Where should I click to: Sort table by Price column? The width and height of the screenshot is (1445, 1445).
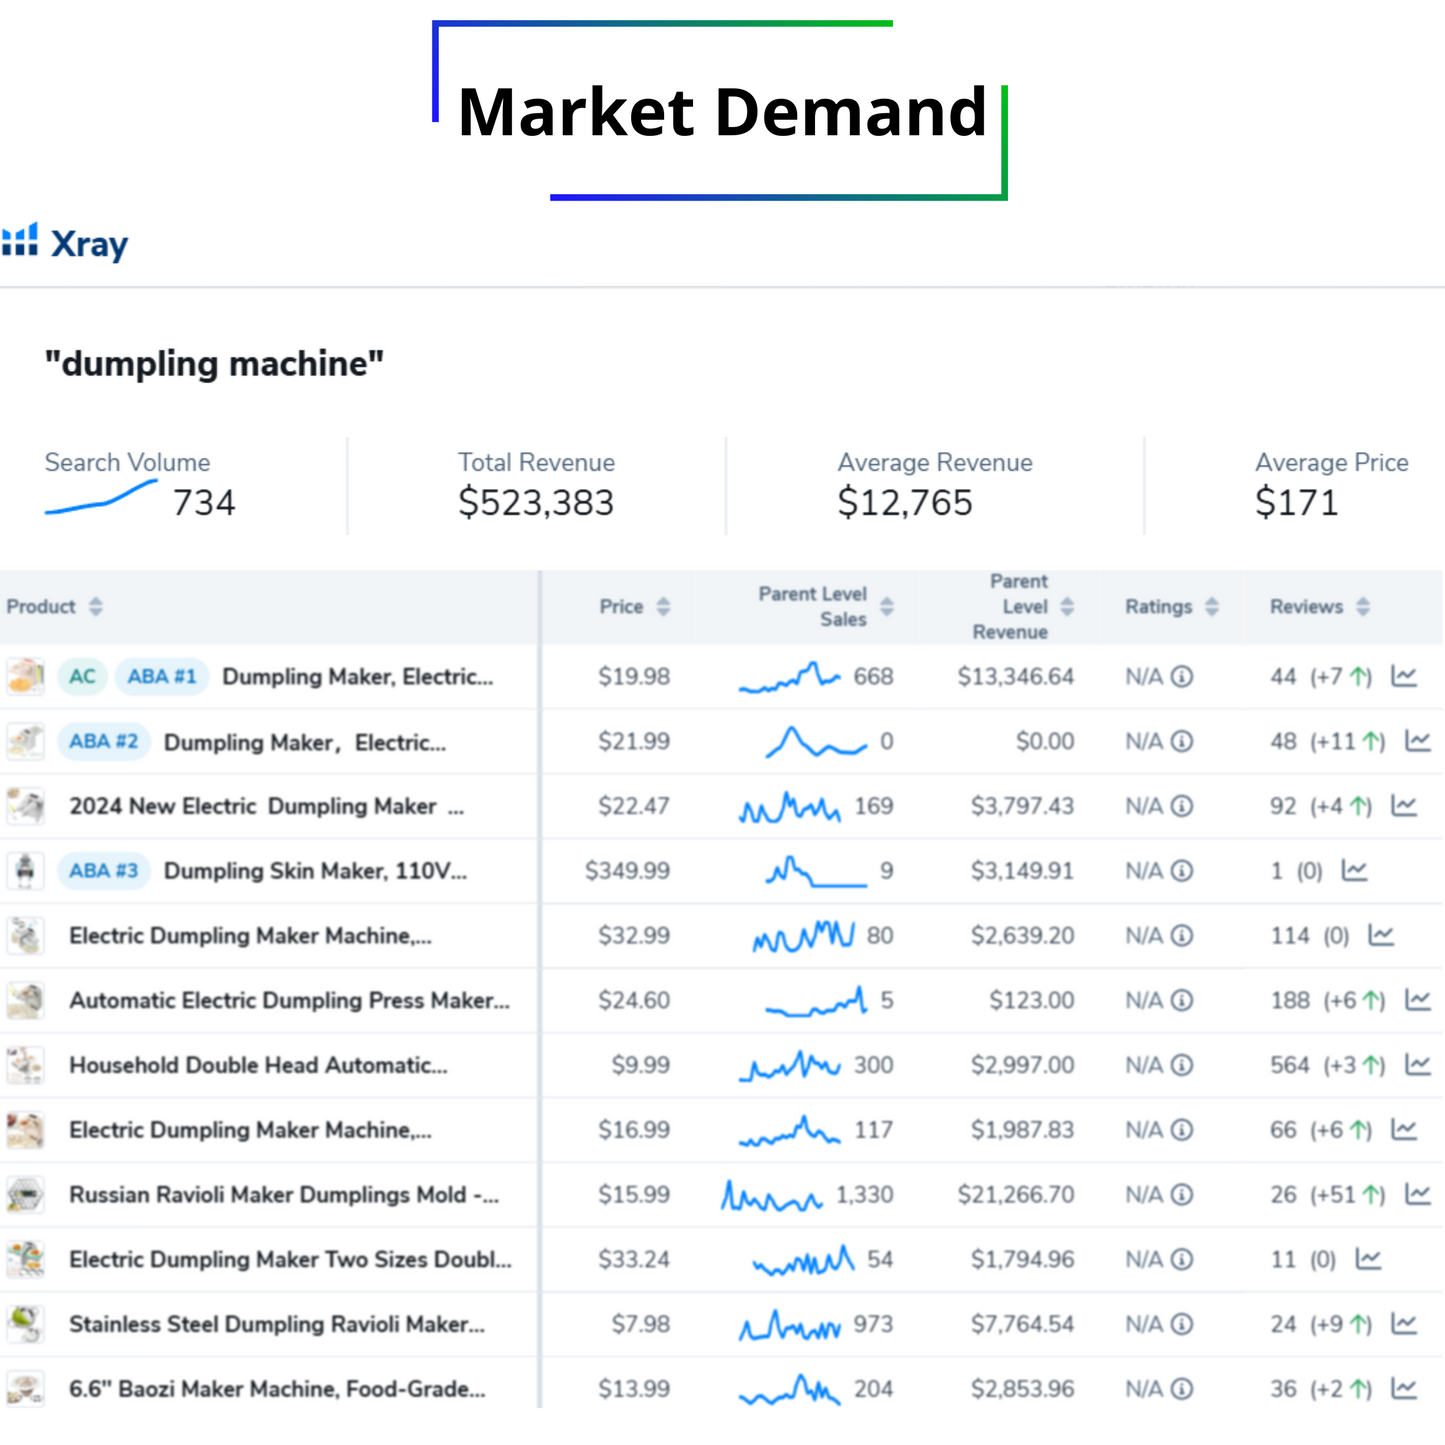[663, 606]
